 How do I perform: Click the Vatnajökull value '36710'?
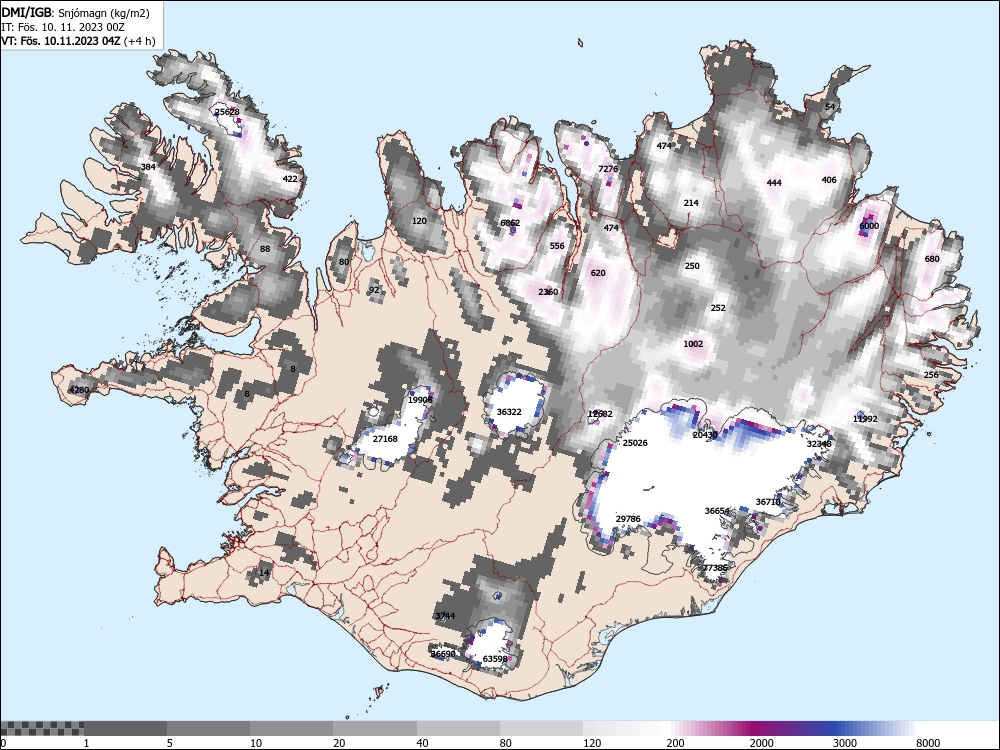pos(768,502)
